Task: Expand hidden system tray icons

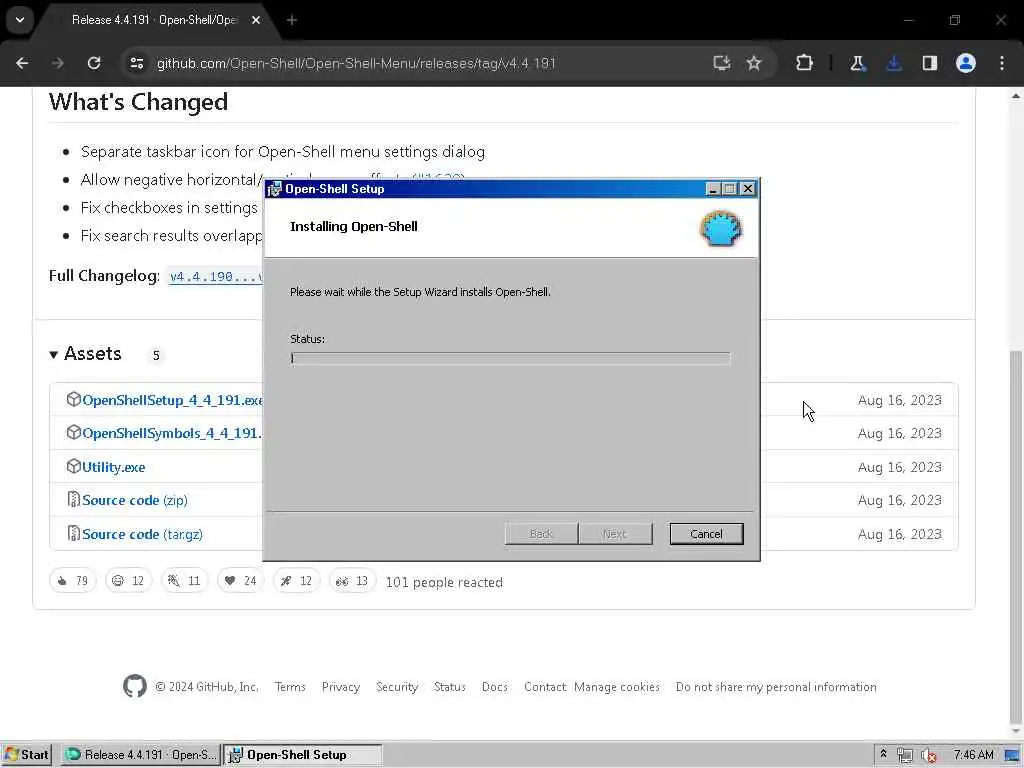Action: [883, 754]
